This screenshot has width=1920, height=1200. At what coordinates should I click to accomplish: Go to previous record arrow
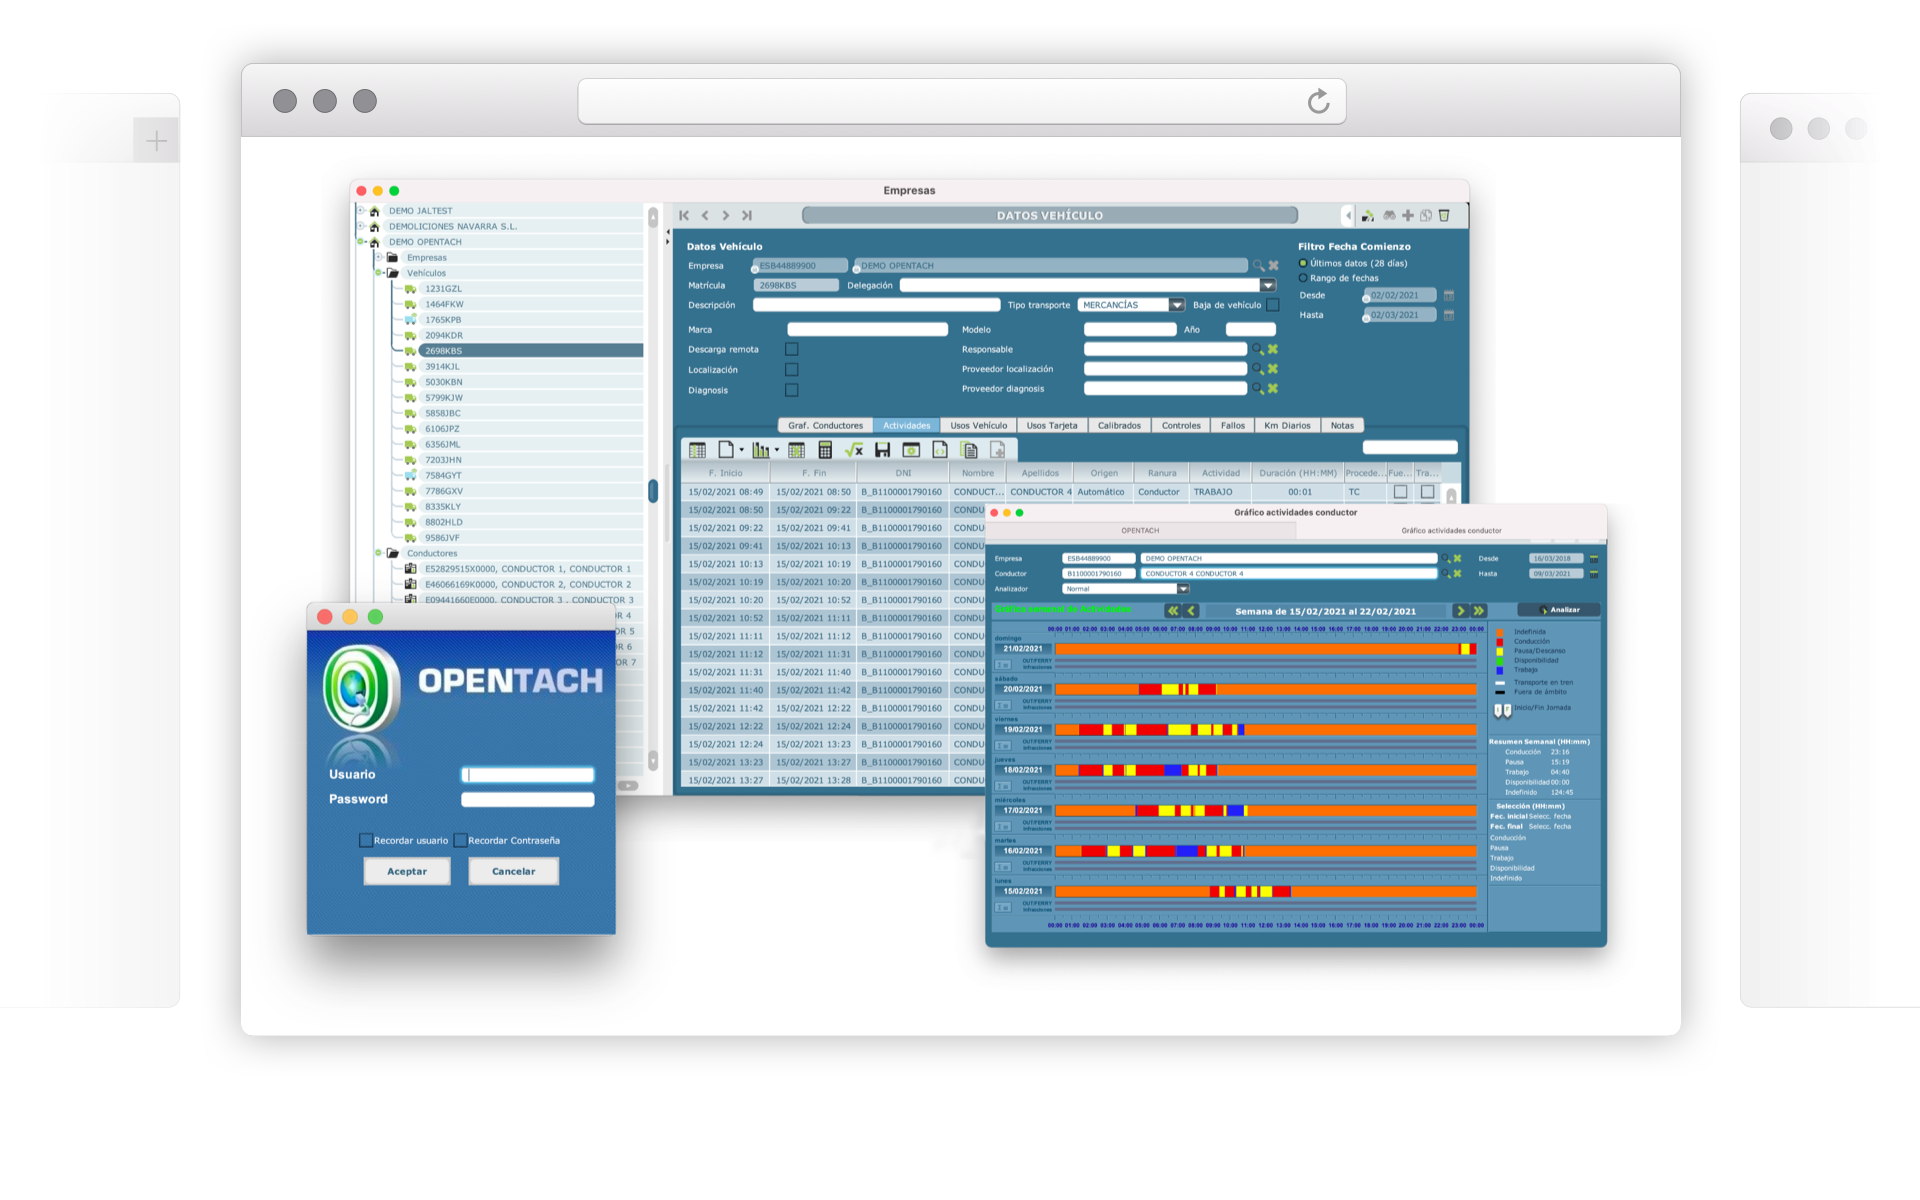[705, 215]
